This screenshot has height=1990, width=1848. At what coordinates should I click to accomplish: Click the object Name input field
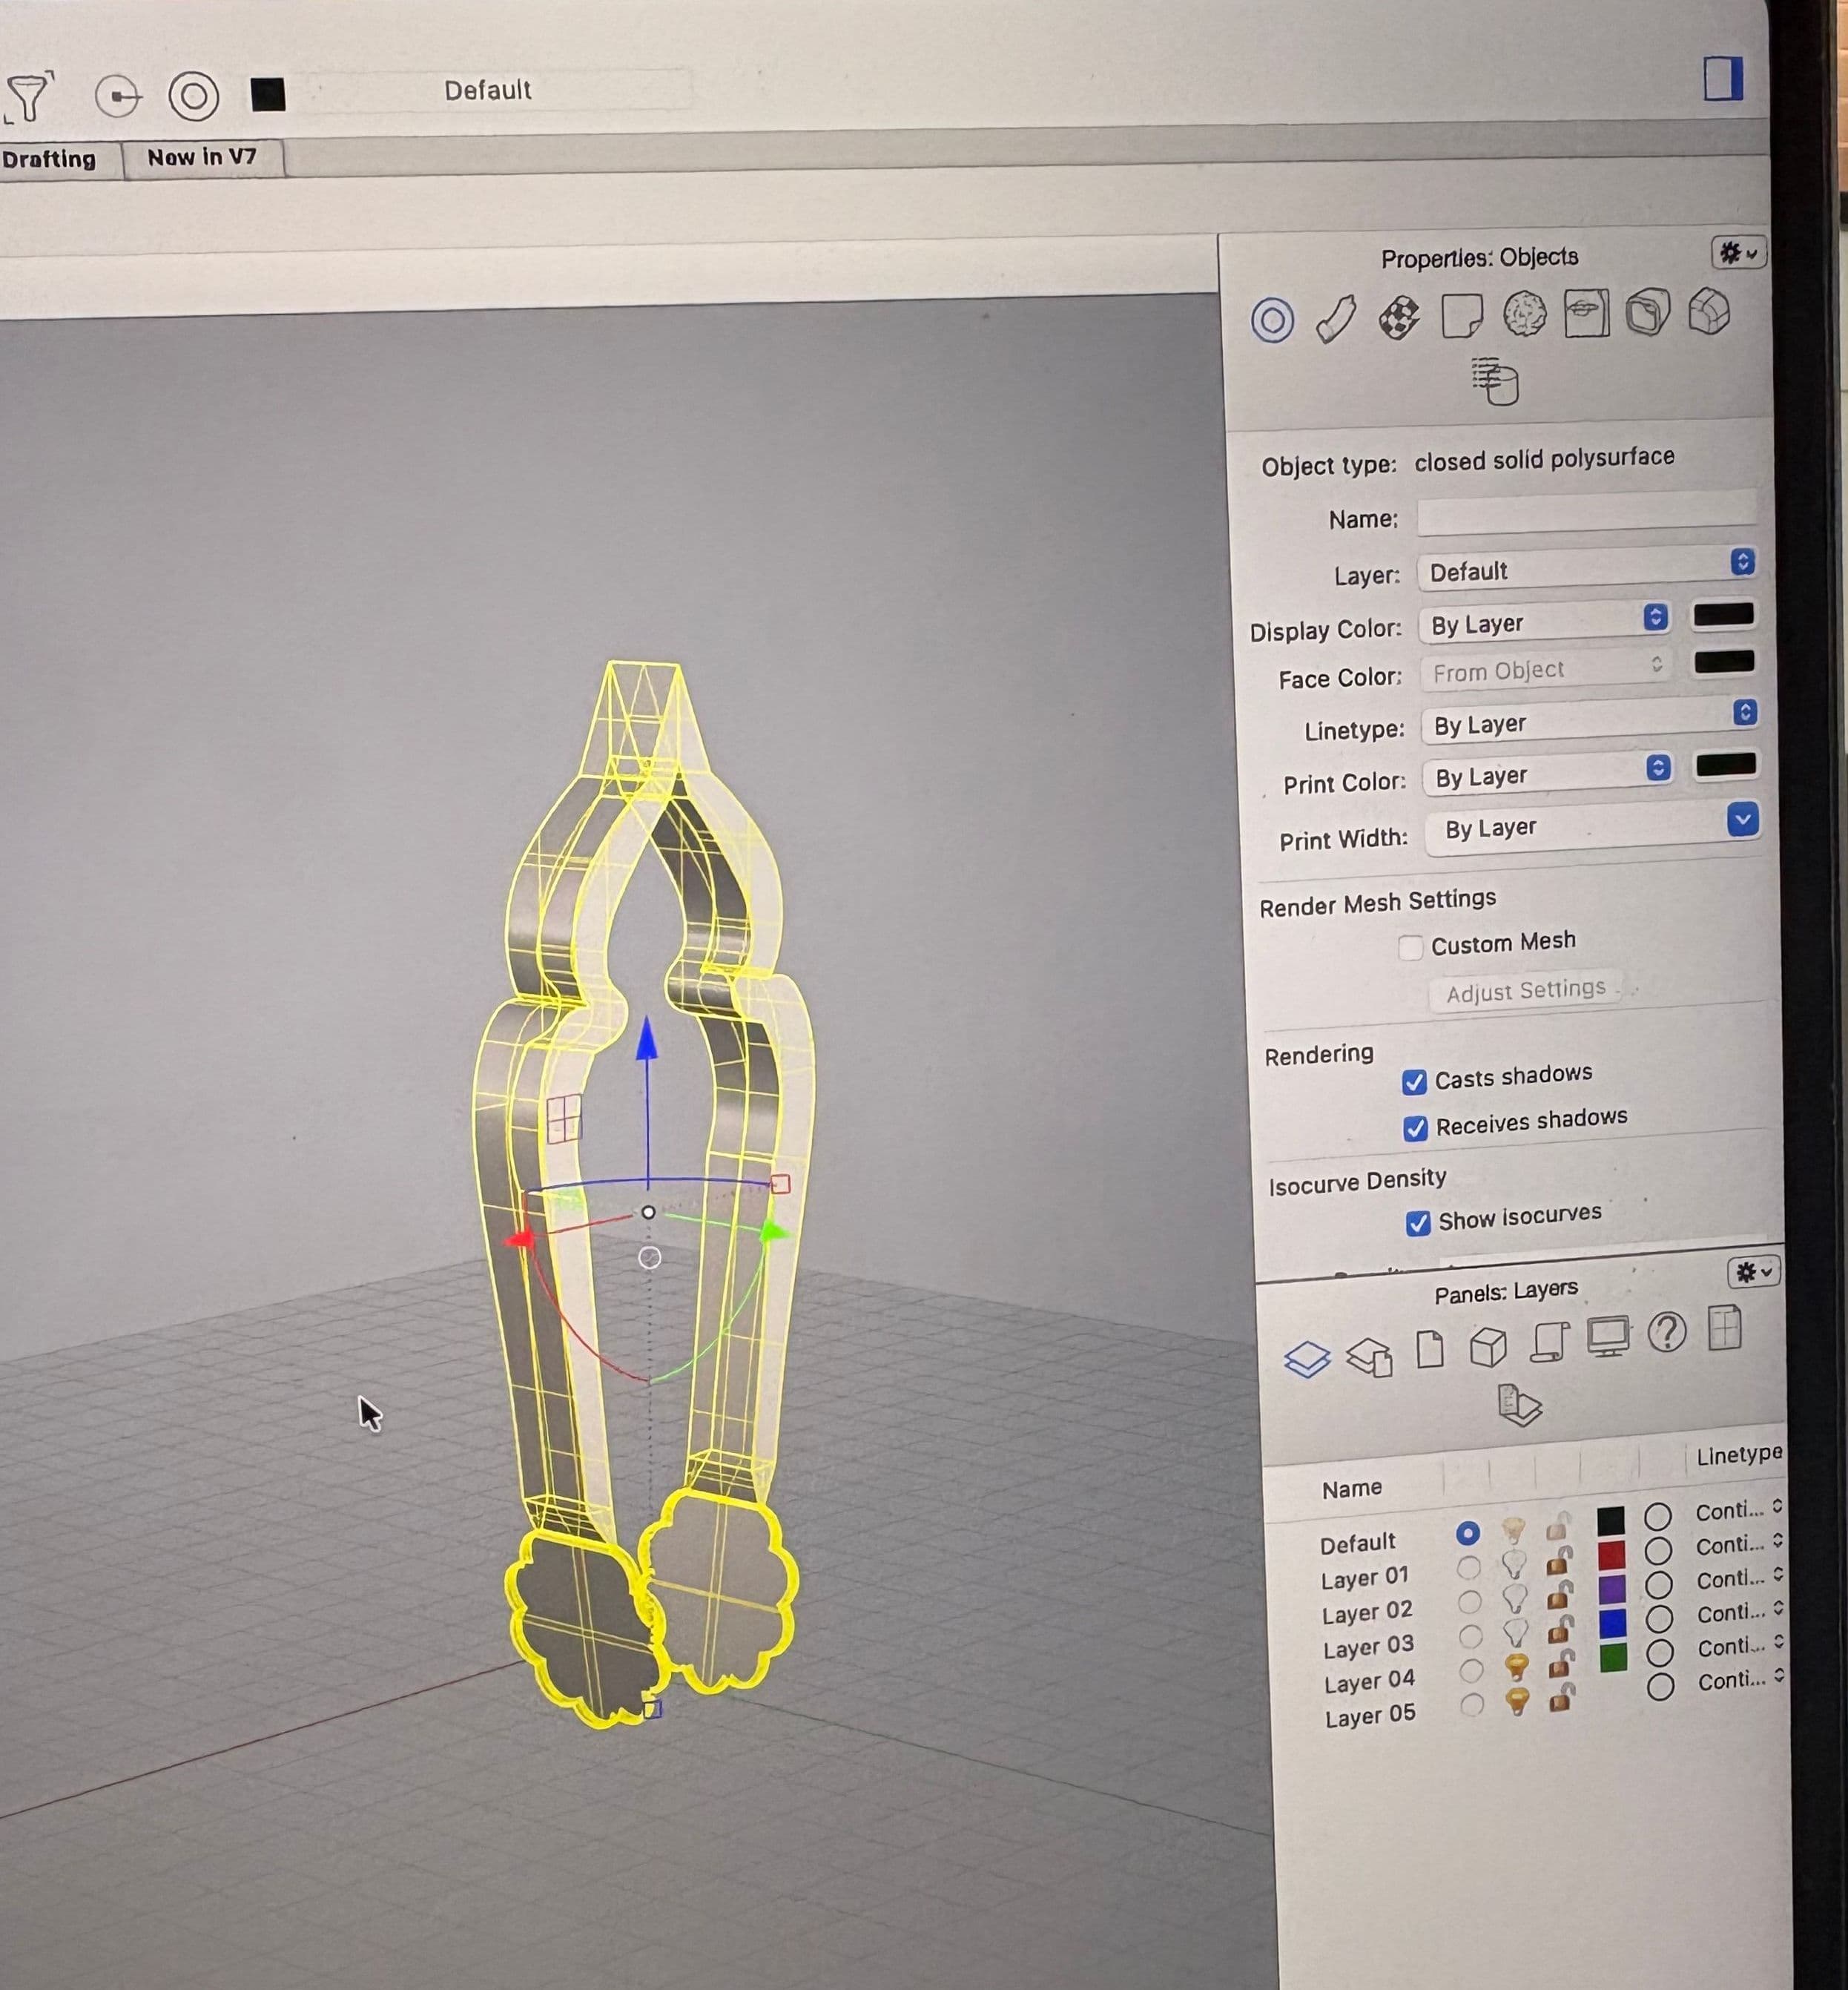1586,513
